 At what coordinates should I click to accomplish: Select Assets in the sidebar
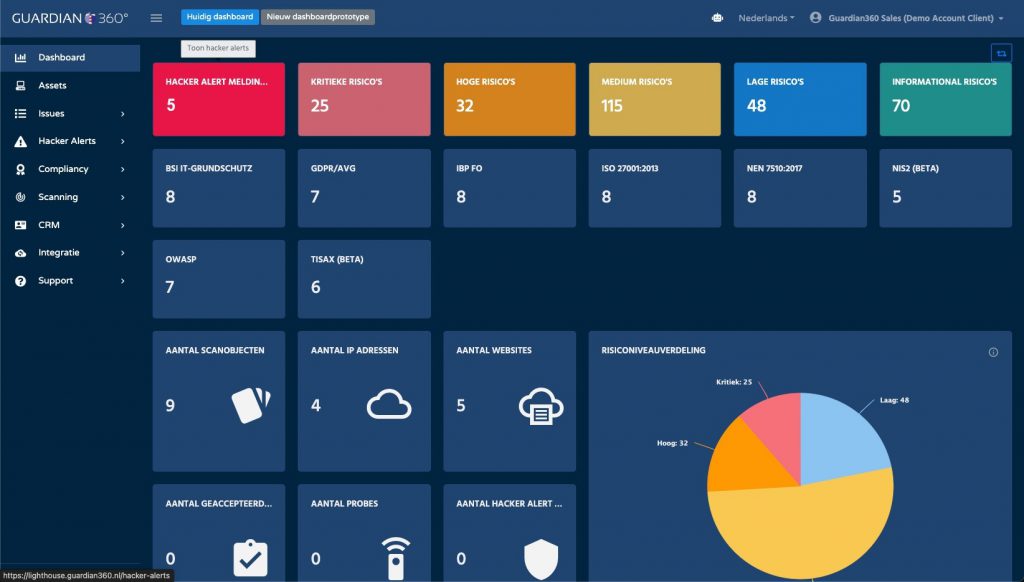click(52, 86)
